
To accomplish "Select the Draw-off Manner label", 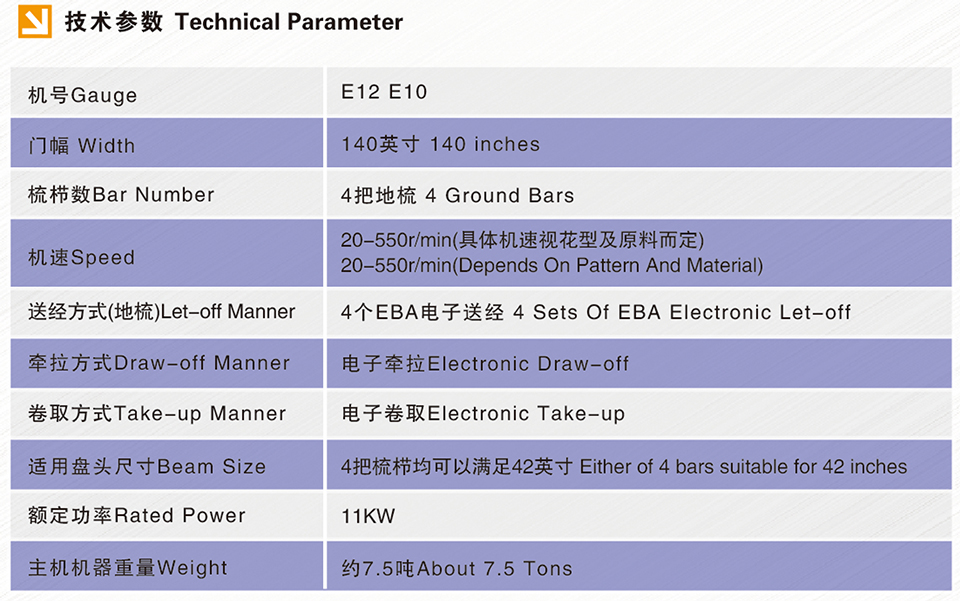I will click(159, 363).
